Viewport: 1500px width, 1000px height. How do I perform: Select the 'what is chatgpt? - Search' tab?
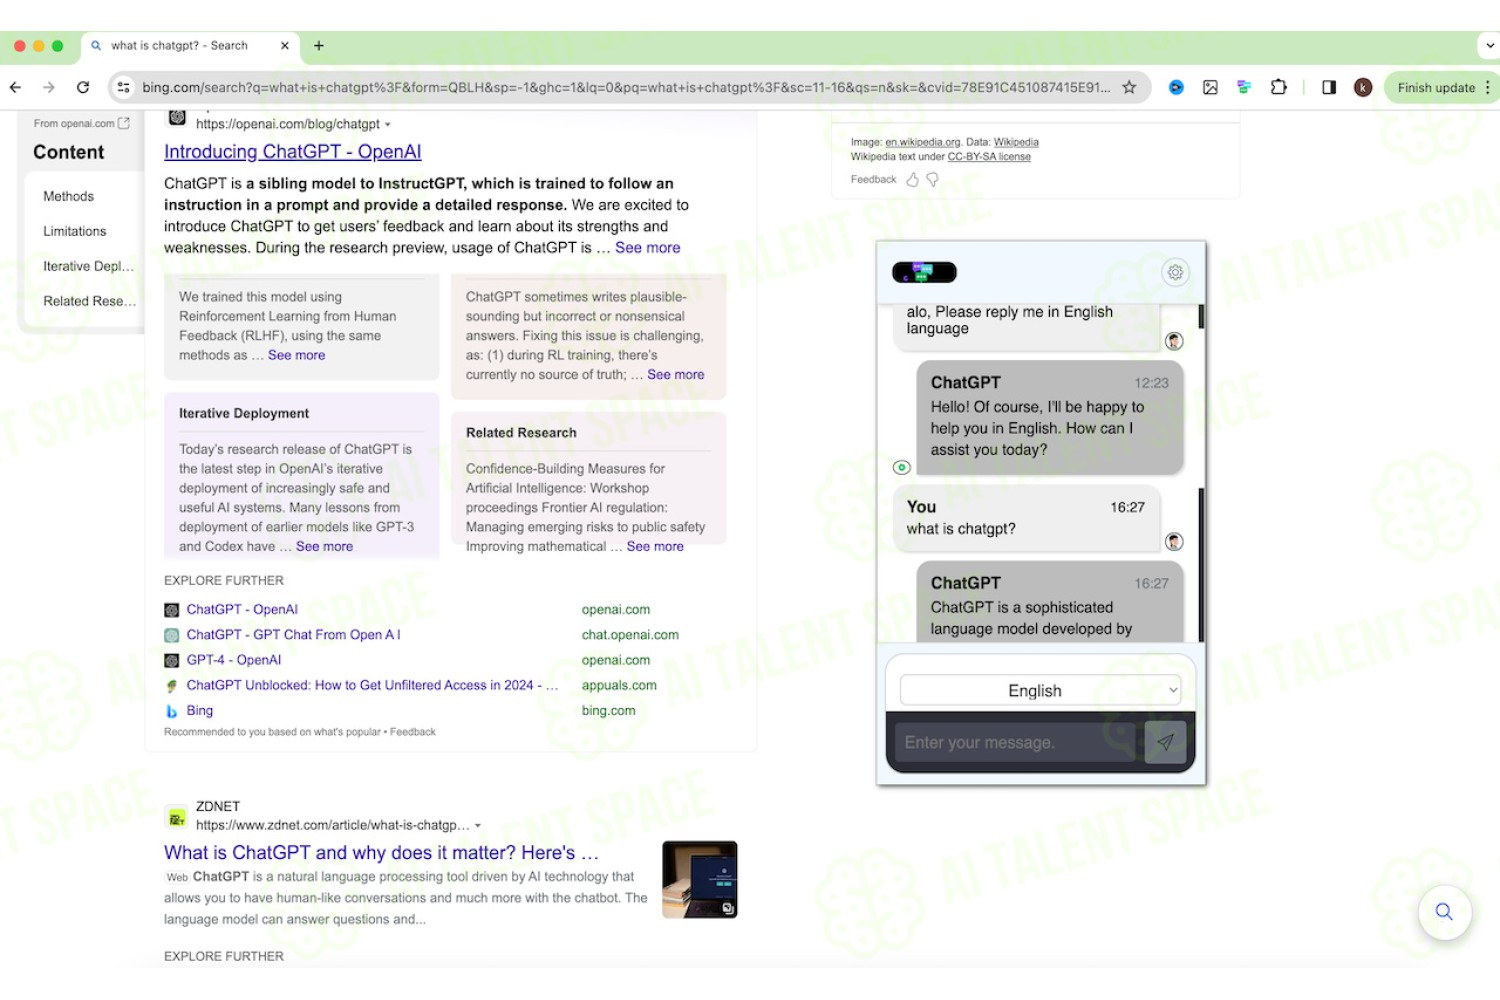point(190,45)
